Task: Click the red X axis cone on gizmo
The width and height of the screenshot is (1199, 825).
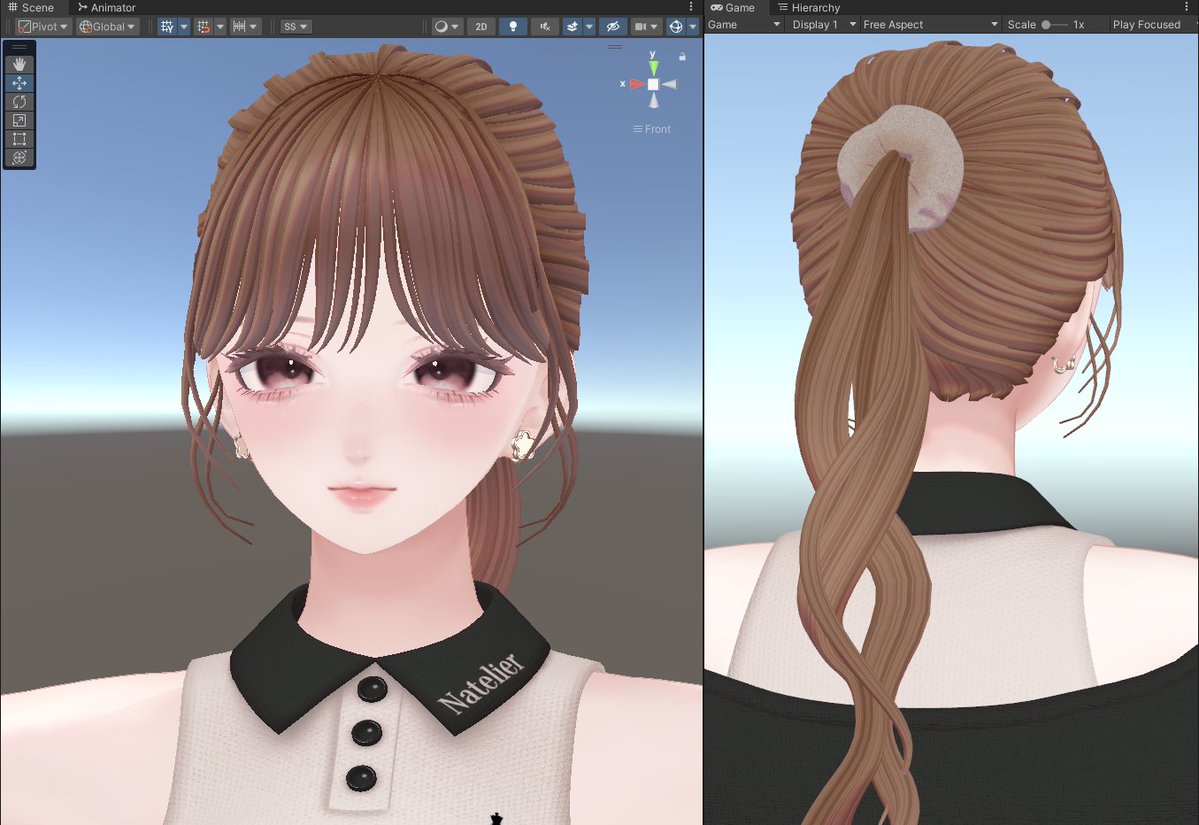Action: pyautogui.click(x=636, y=84)
